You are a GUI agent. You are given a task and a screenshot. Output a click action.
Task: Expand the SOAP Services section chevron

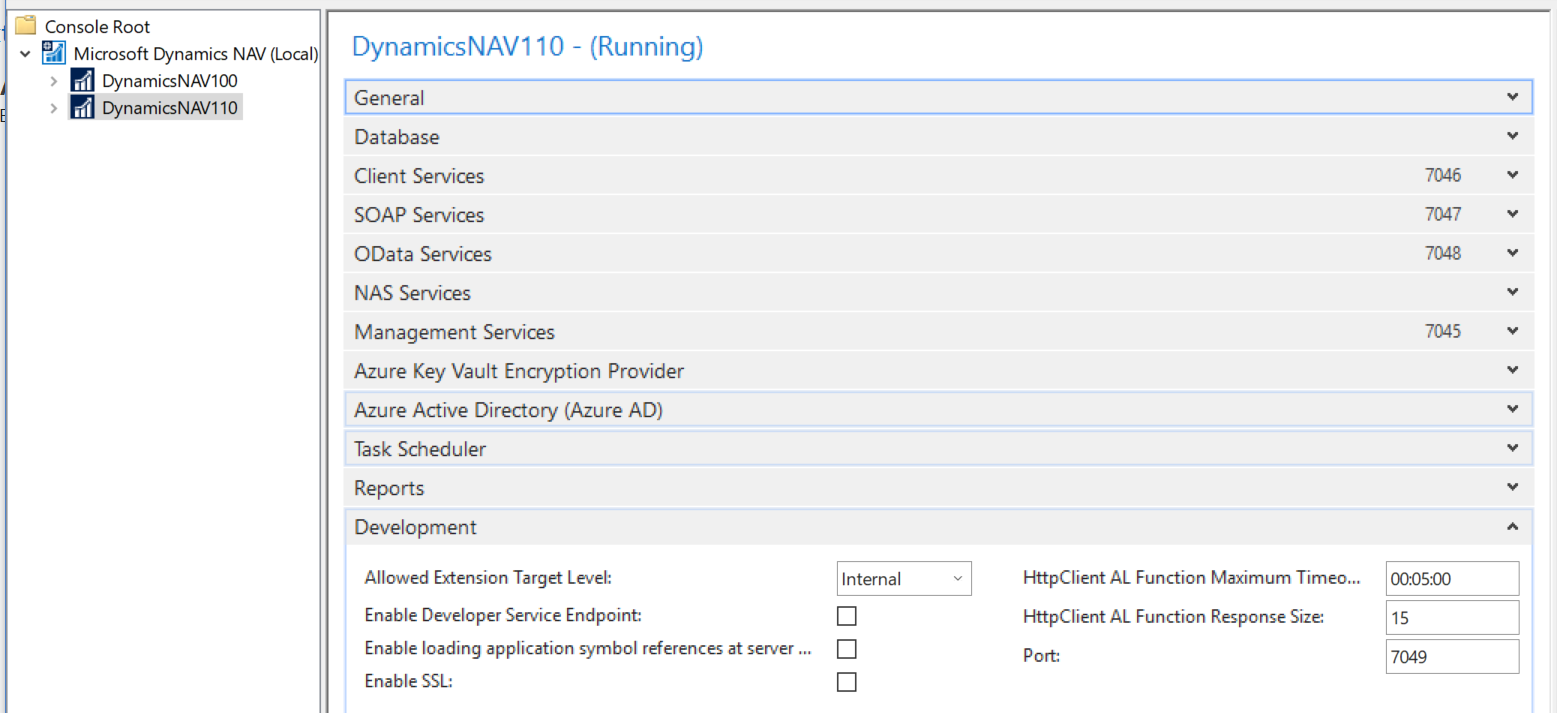tap(1512, 214)
